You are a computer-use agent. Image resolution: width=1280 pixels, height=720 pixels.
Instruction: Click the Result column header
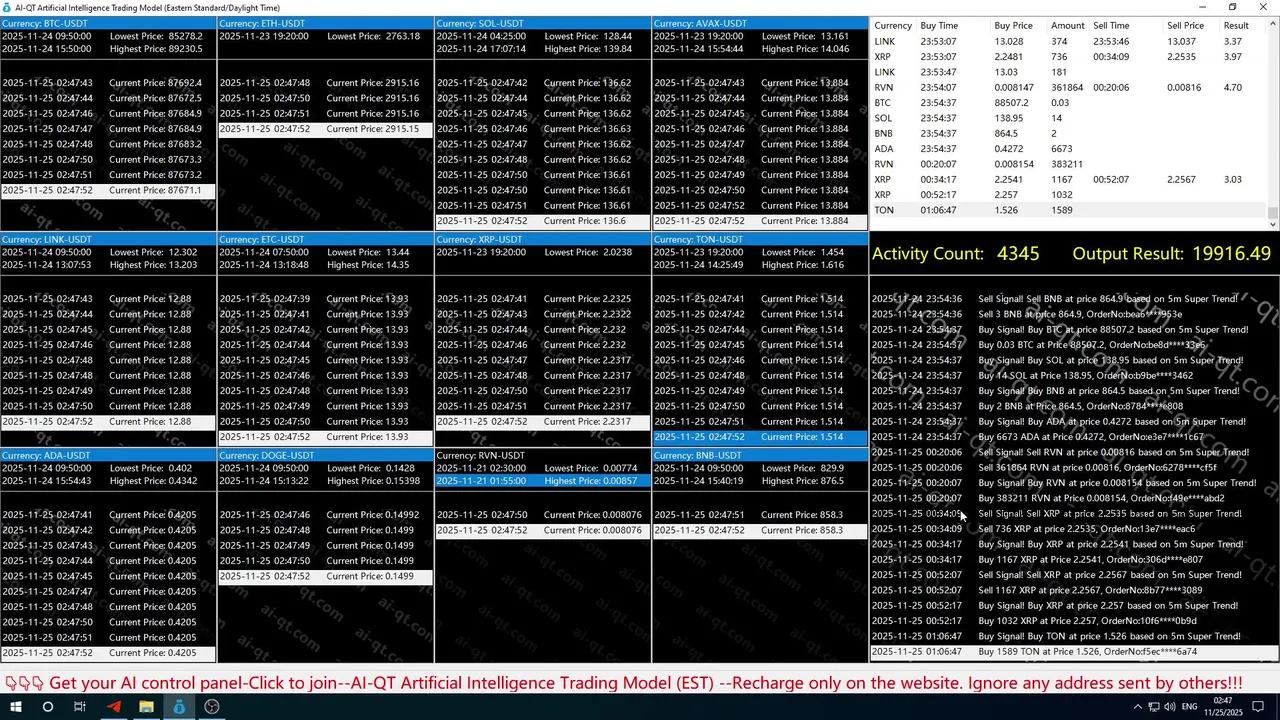(x=1236, y=25)
